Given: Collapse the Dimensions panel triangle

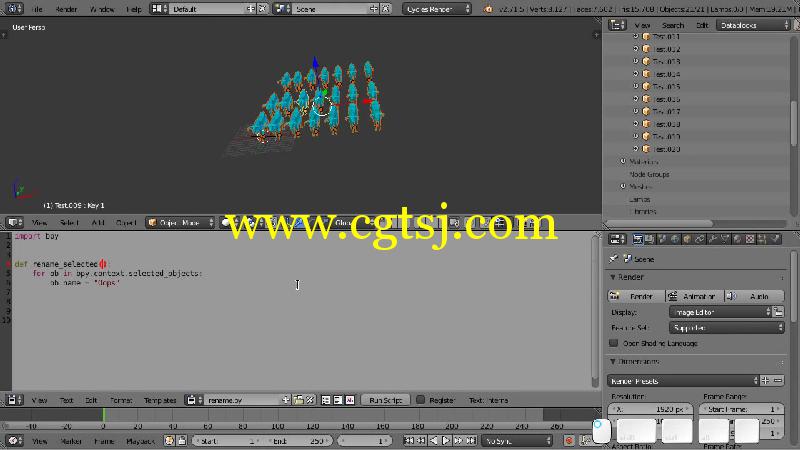Looking at the screenshot, I should [613, 361].
